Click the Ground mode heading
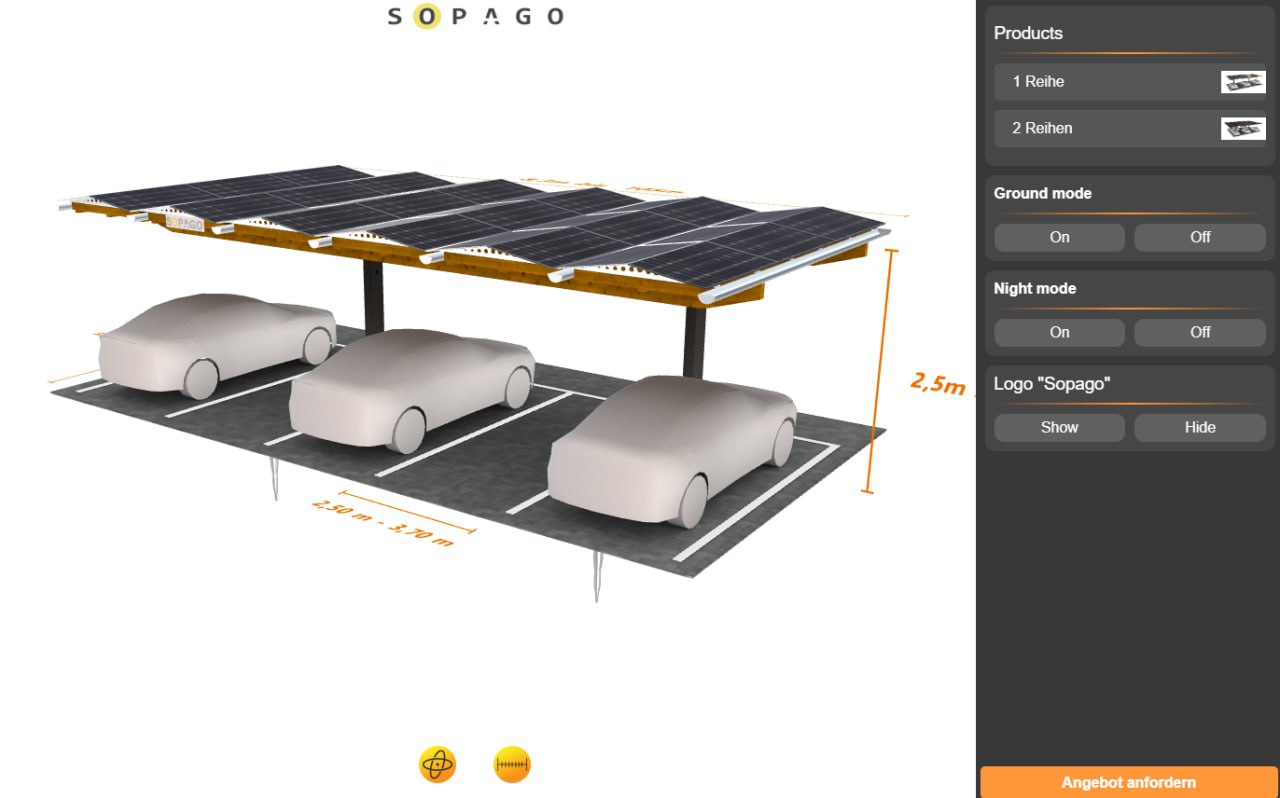 pyautogui.click(x=1042, y=193)
